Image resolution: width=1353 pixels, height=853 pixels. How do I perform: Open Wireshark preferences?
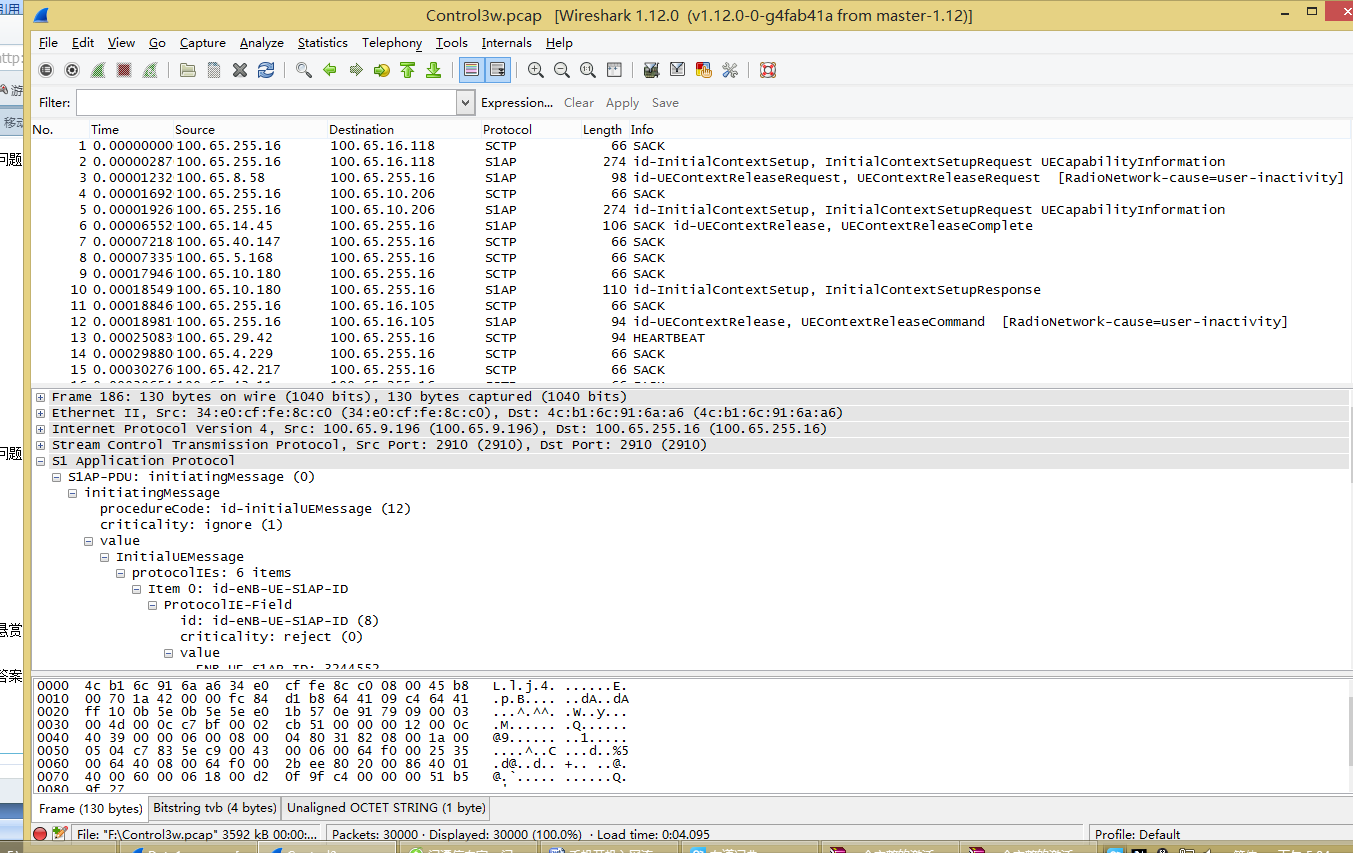coord(730,70)
